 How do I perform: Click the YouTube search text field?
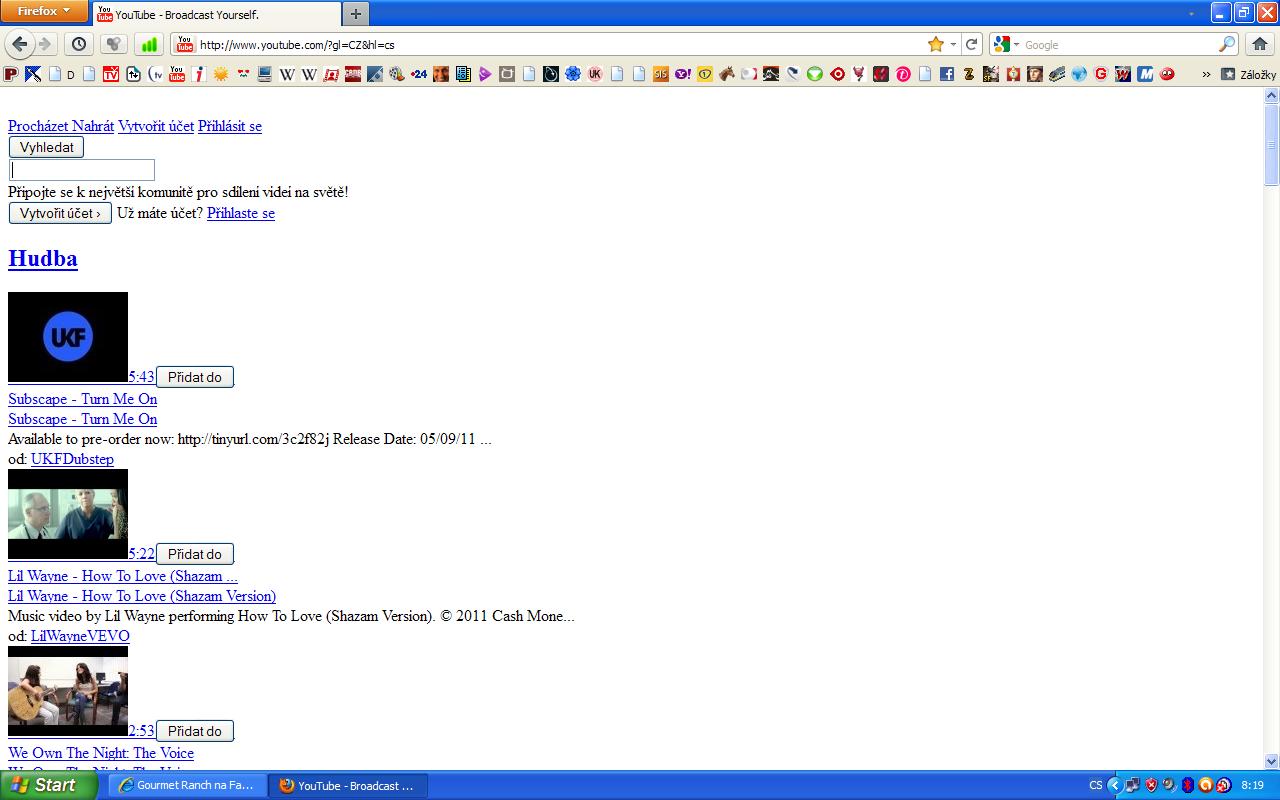82,170
